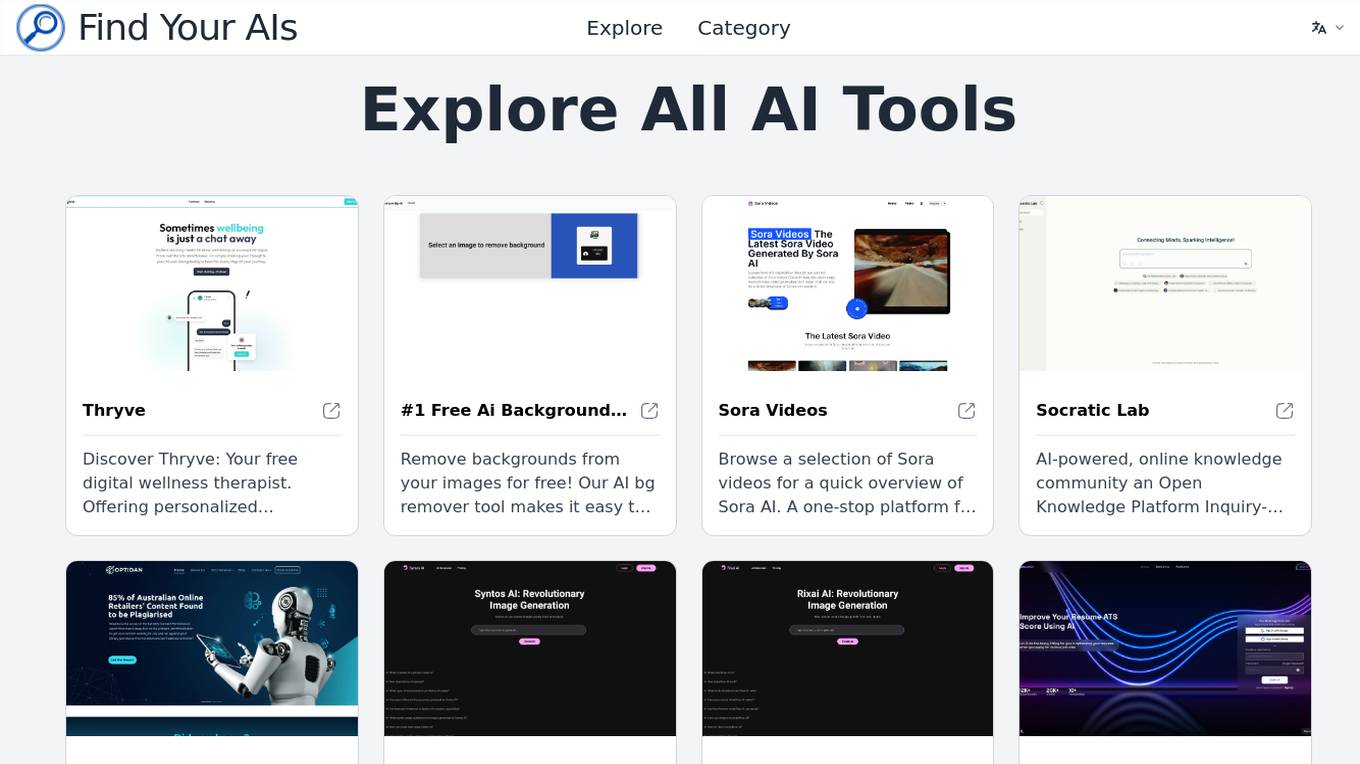View the Socratic Lab screenshot thumbnail
Viewport: 1360px width, 764px height.
(x=1165, y=283)
